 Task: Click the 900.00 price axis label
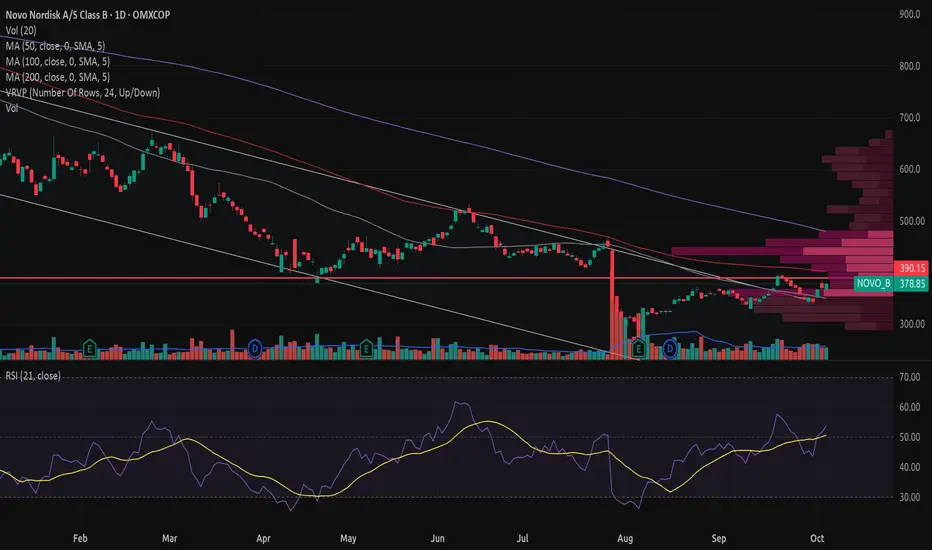click(x=909, y=14)
